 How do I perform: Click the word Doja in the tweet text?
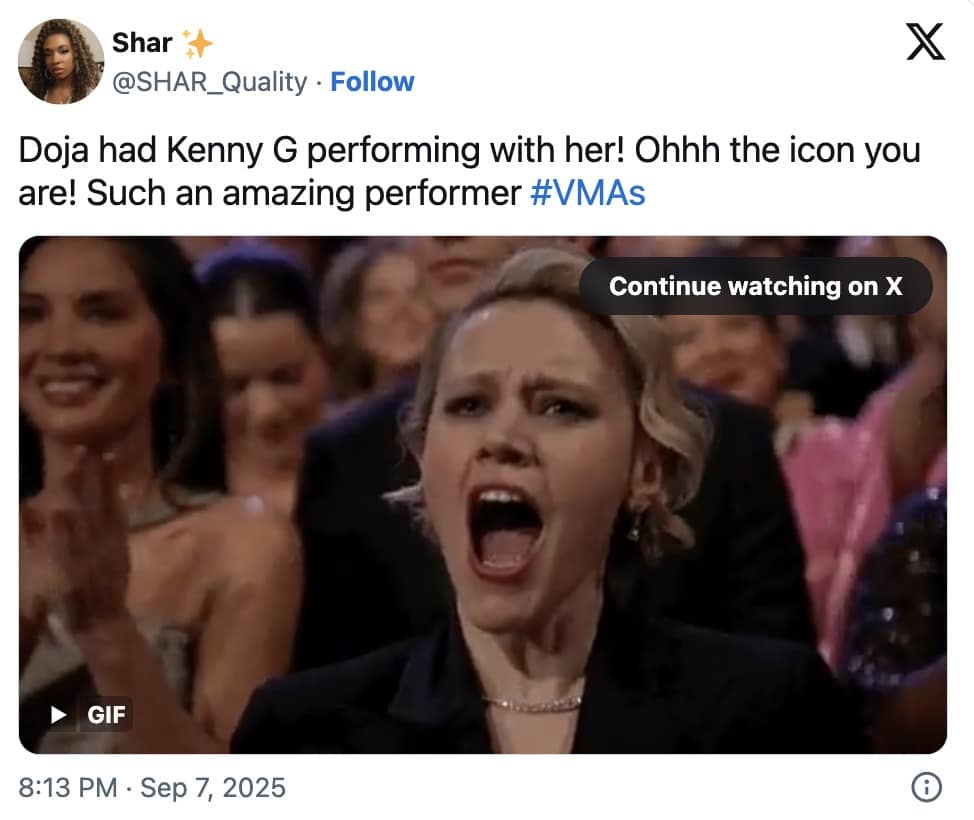coord(55,148)
